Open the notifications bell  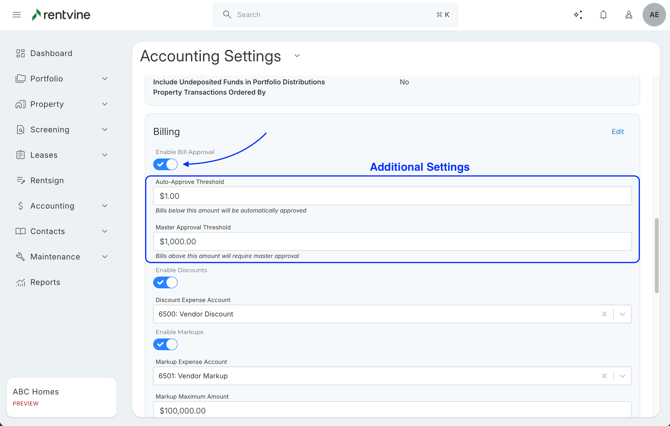(603, 15)
